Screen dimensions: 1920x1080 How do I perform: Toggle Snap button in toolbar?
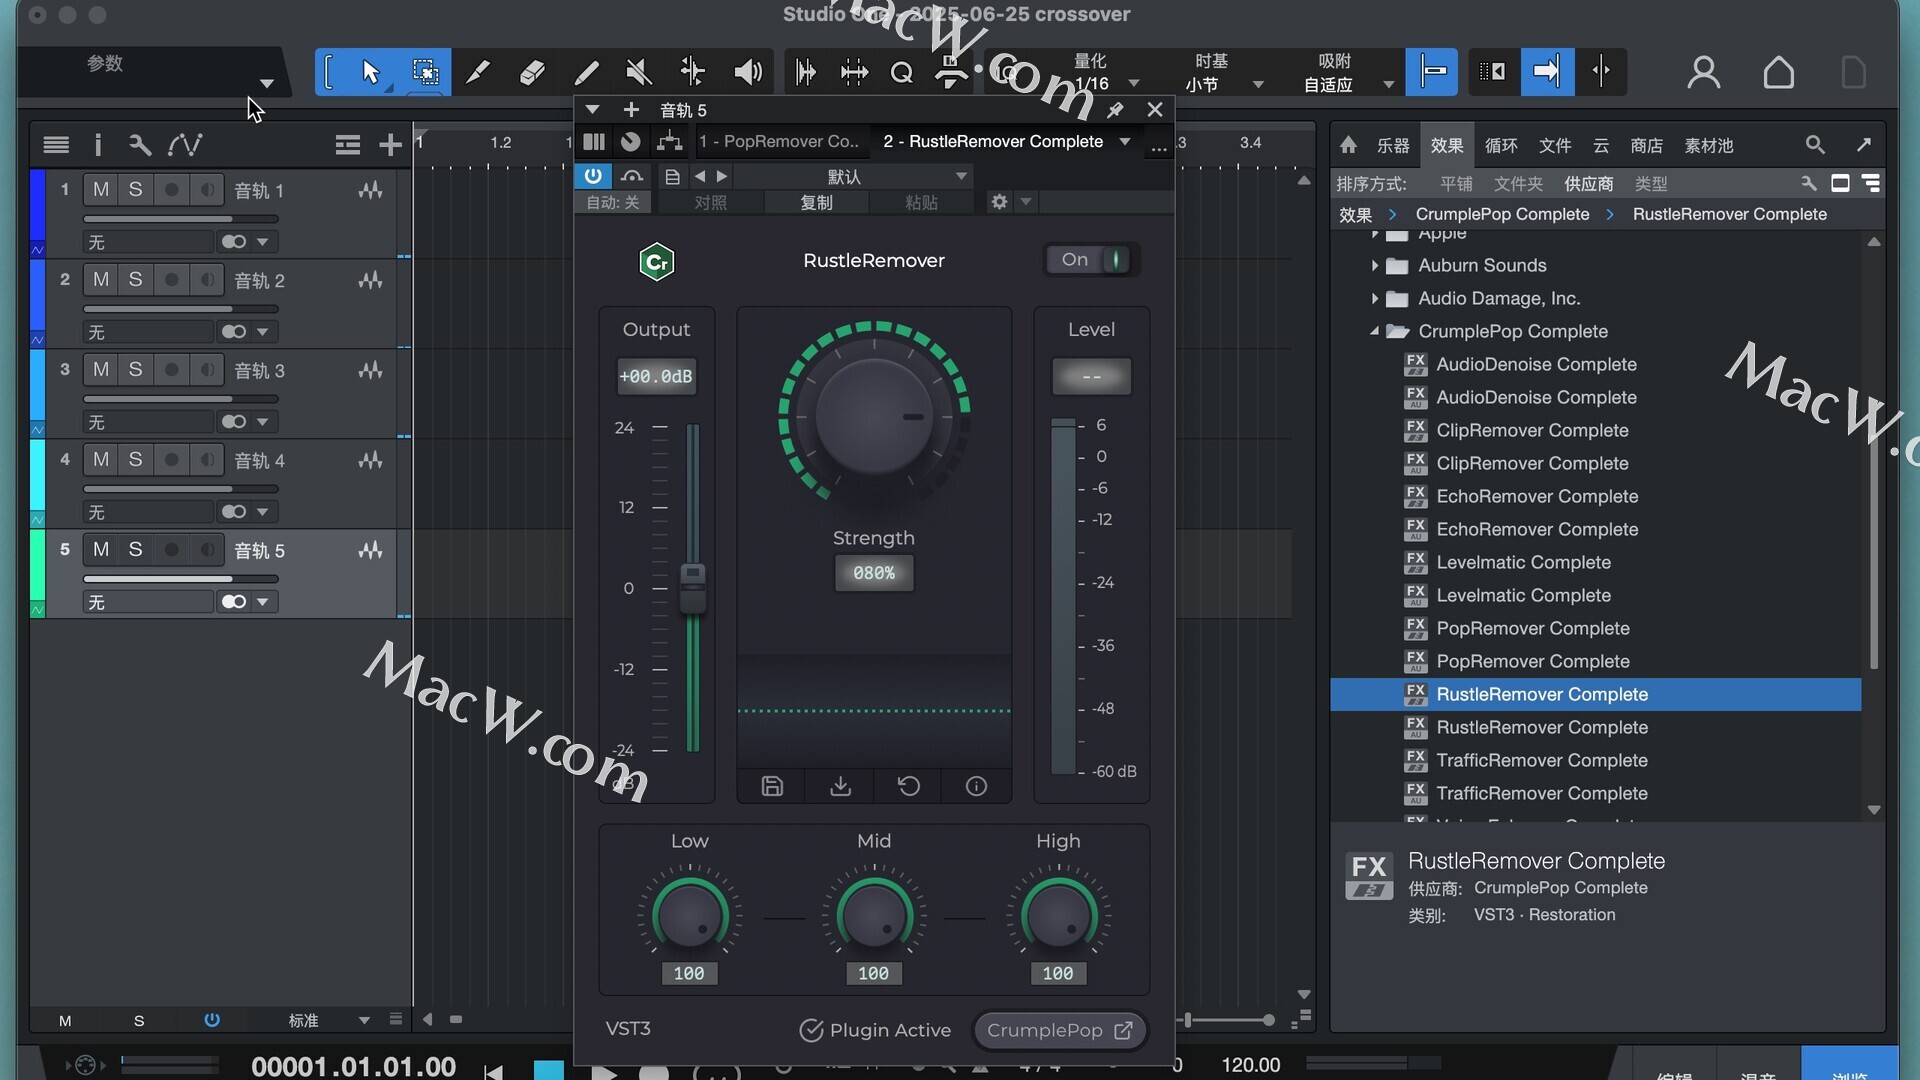coord(1432,72)
